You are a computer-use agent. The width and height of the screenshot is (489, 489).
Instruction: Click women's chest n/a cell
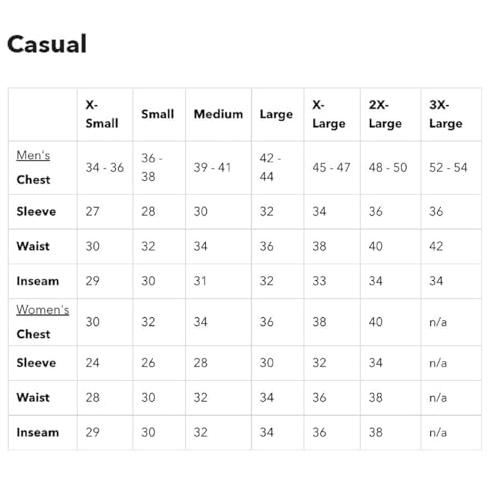point(438,322)
